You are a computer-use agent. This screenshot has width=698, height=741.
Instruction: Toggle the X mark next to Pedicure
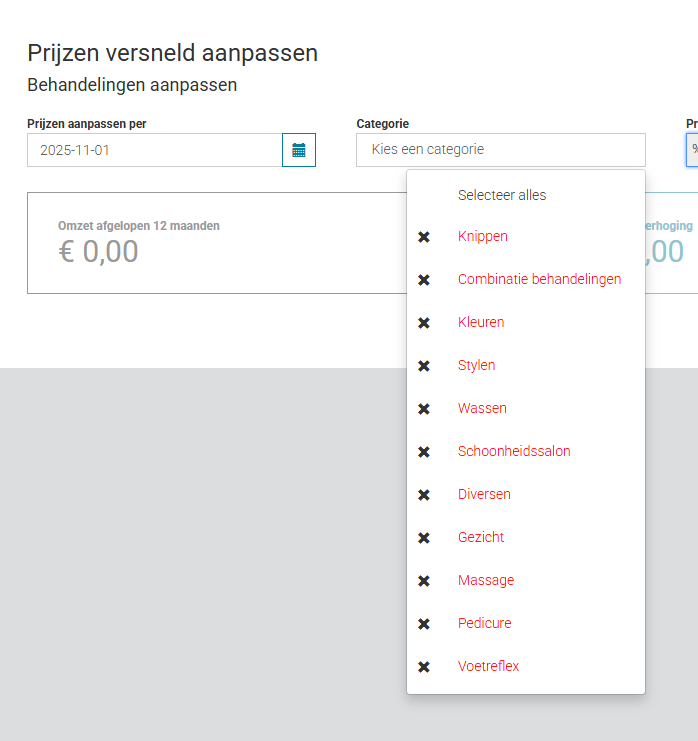click(x=424, y=624)
